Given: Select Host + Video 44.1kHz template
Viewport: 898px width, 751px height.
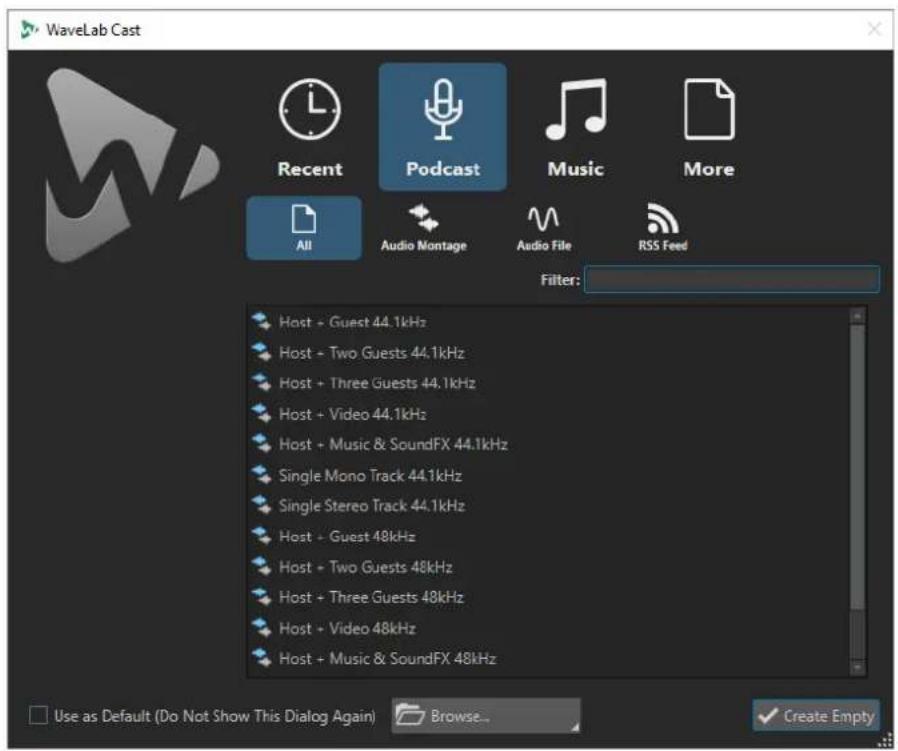Looking at the screenshot, I should [550, 414].
